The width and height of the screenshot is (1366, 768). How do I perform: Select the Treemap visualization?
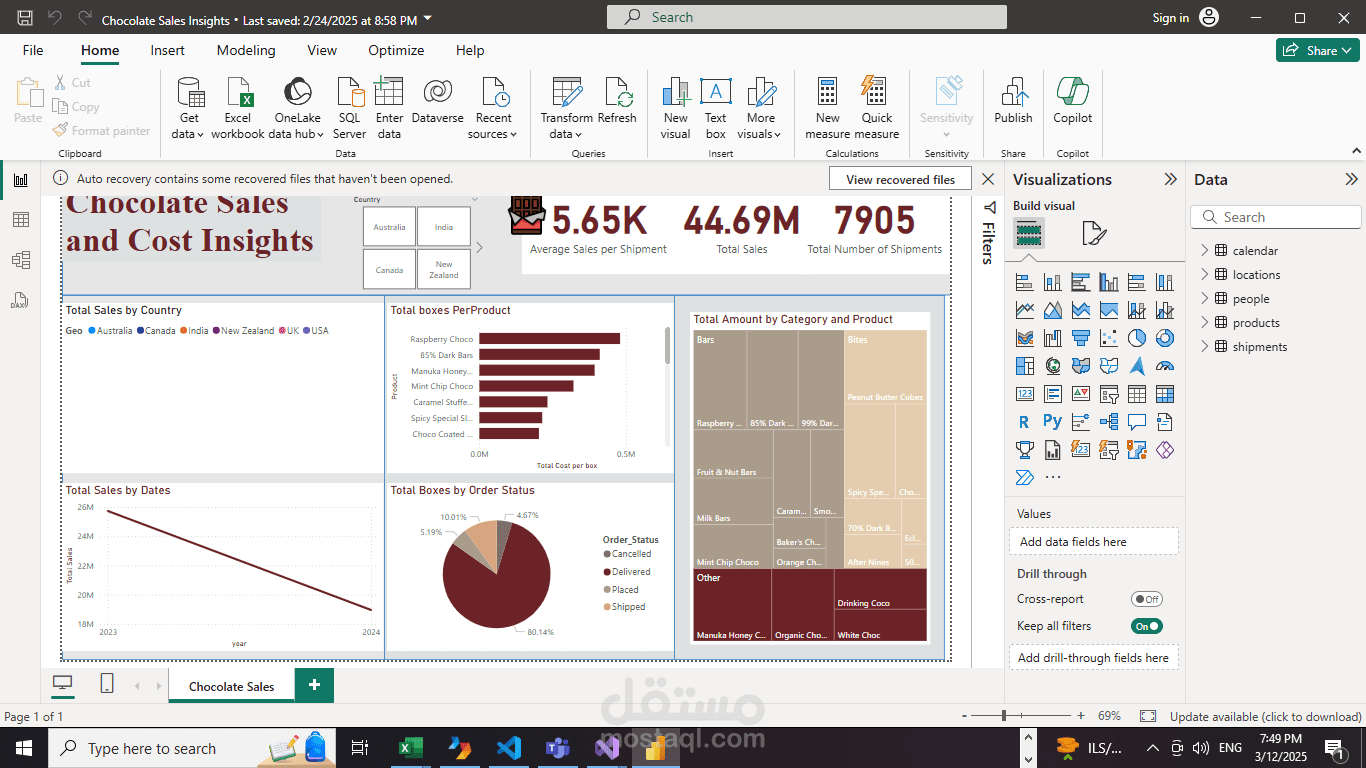1025,366
